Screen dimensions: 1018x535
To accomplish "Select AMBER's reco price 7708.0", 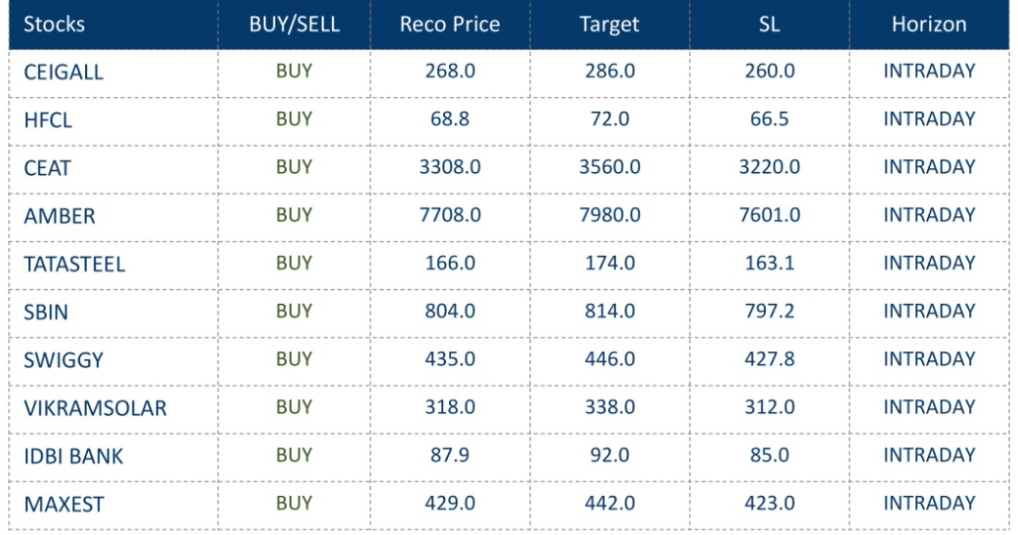I will pyautogui.click(x=449, y=215).
